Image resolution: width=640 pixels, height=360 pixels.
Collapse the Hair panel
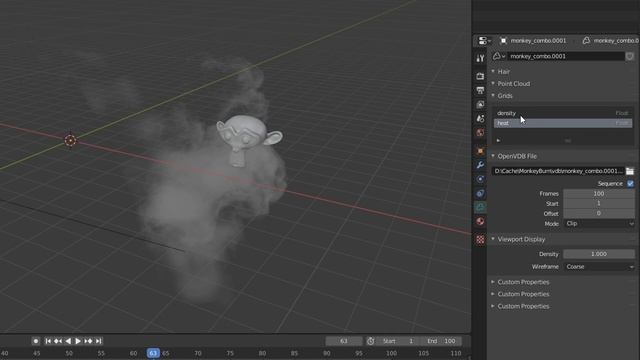tap(493, 71)
